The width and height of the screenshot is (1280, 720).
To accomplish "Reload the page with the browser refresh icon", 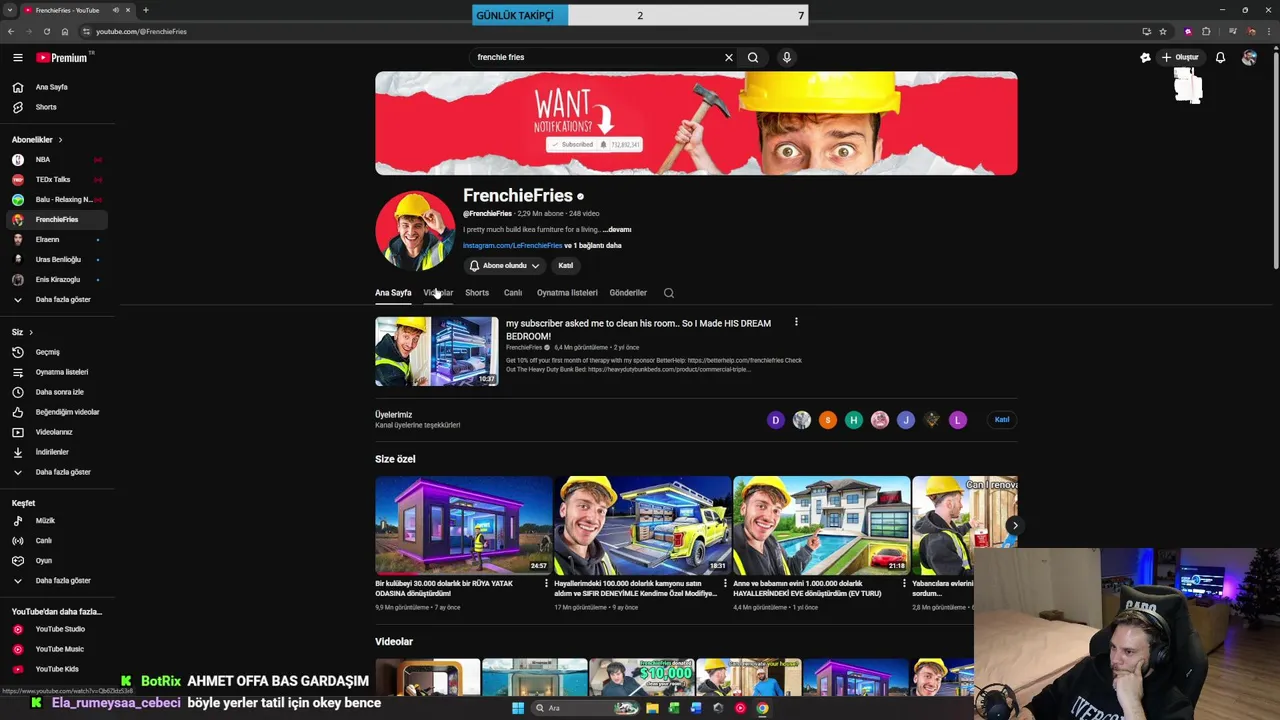I will 46,31.
